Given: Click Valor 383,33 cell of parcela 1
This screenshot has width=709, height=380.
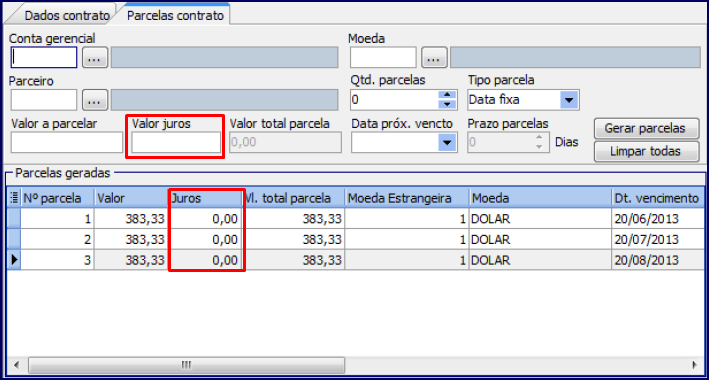Looking at the screenshot, I should [131, 218].
